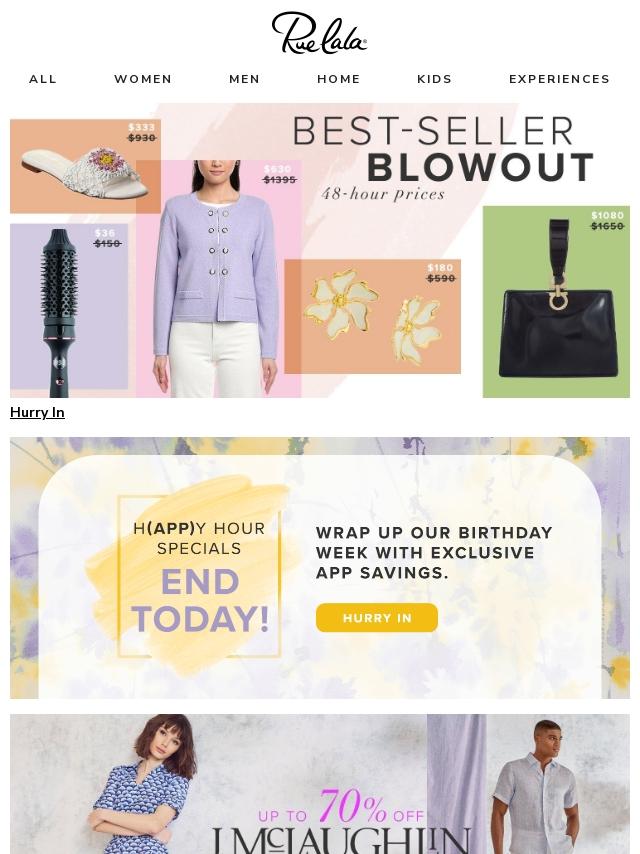Image resolution: width=640 pixels, height=854 pixels.
Task: Click the white flower sandal image
Action: pyautogui.click(x=85, y=166)
